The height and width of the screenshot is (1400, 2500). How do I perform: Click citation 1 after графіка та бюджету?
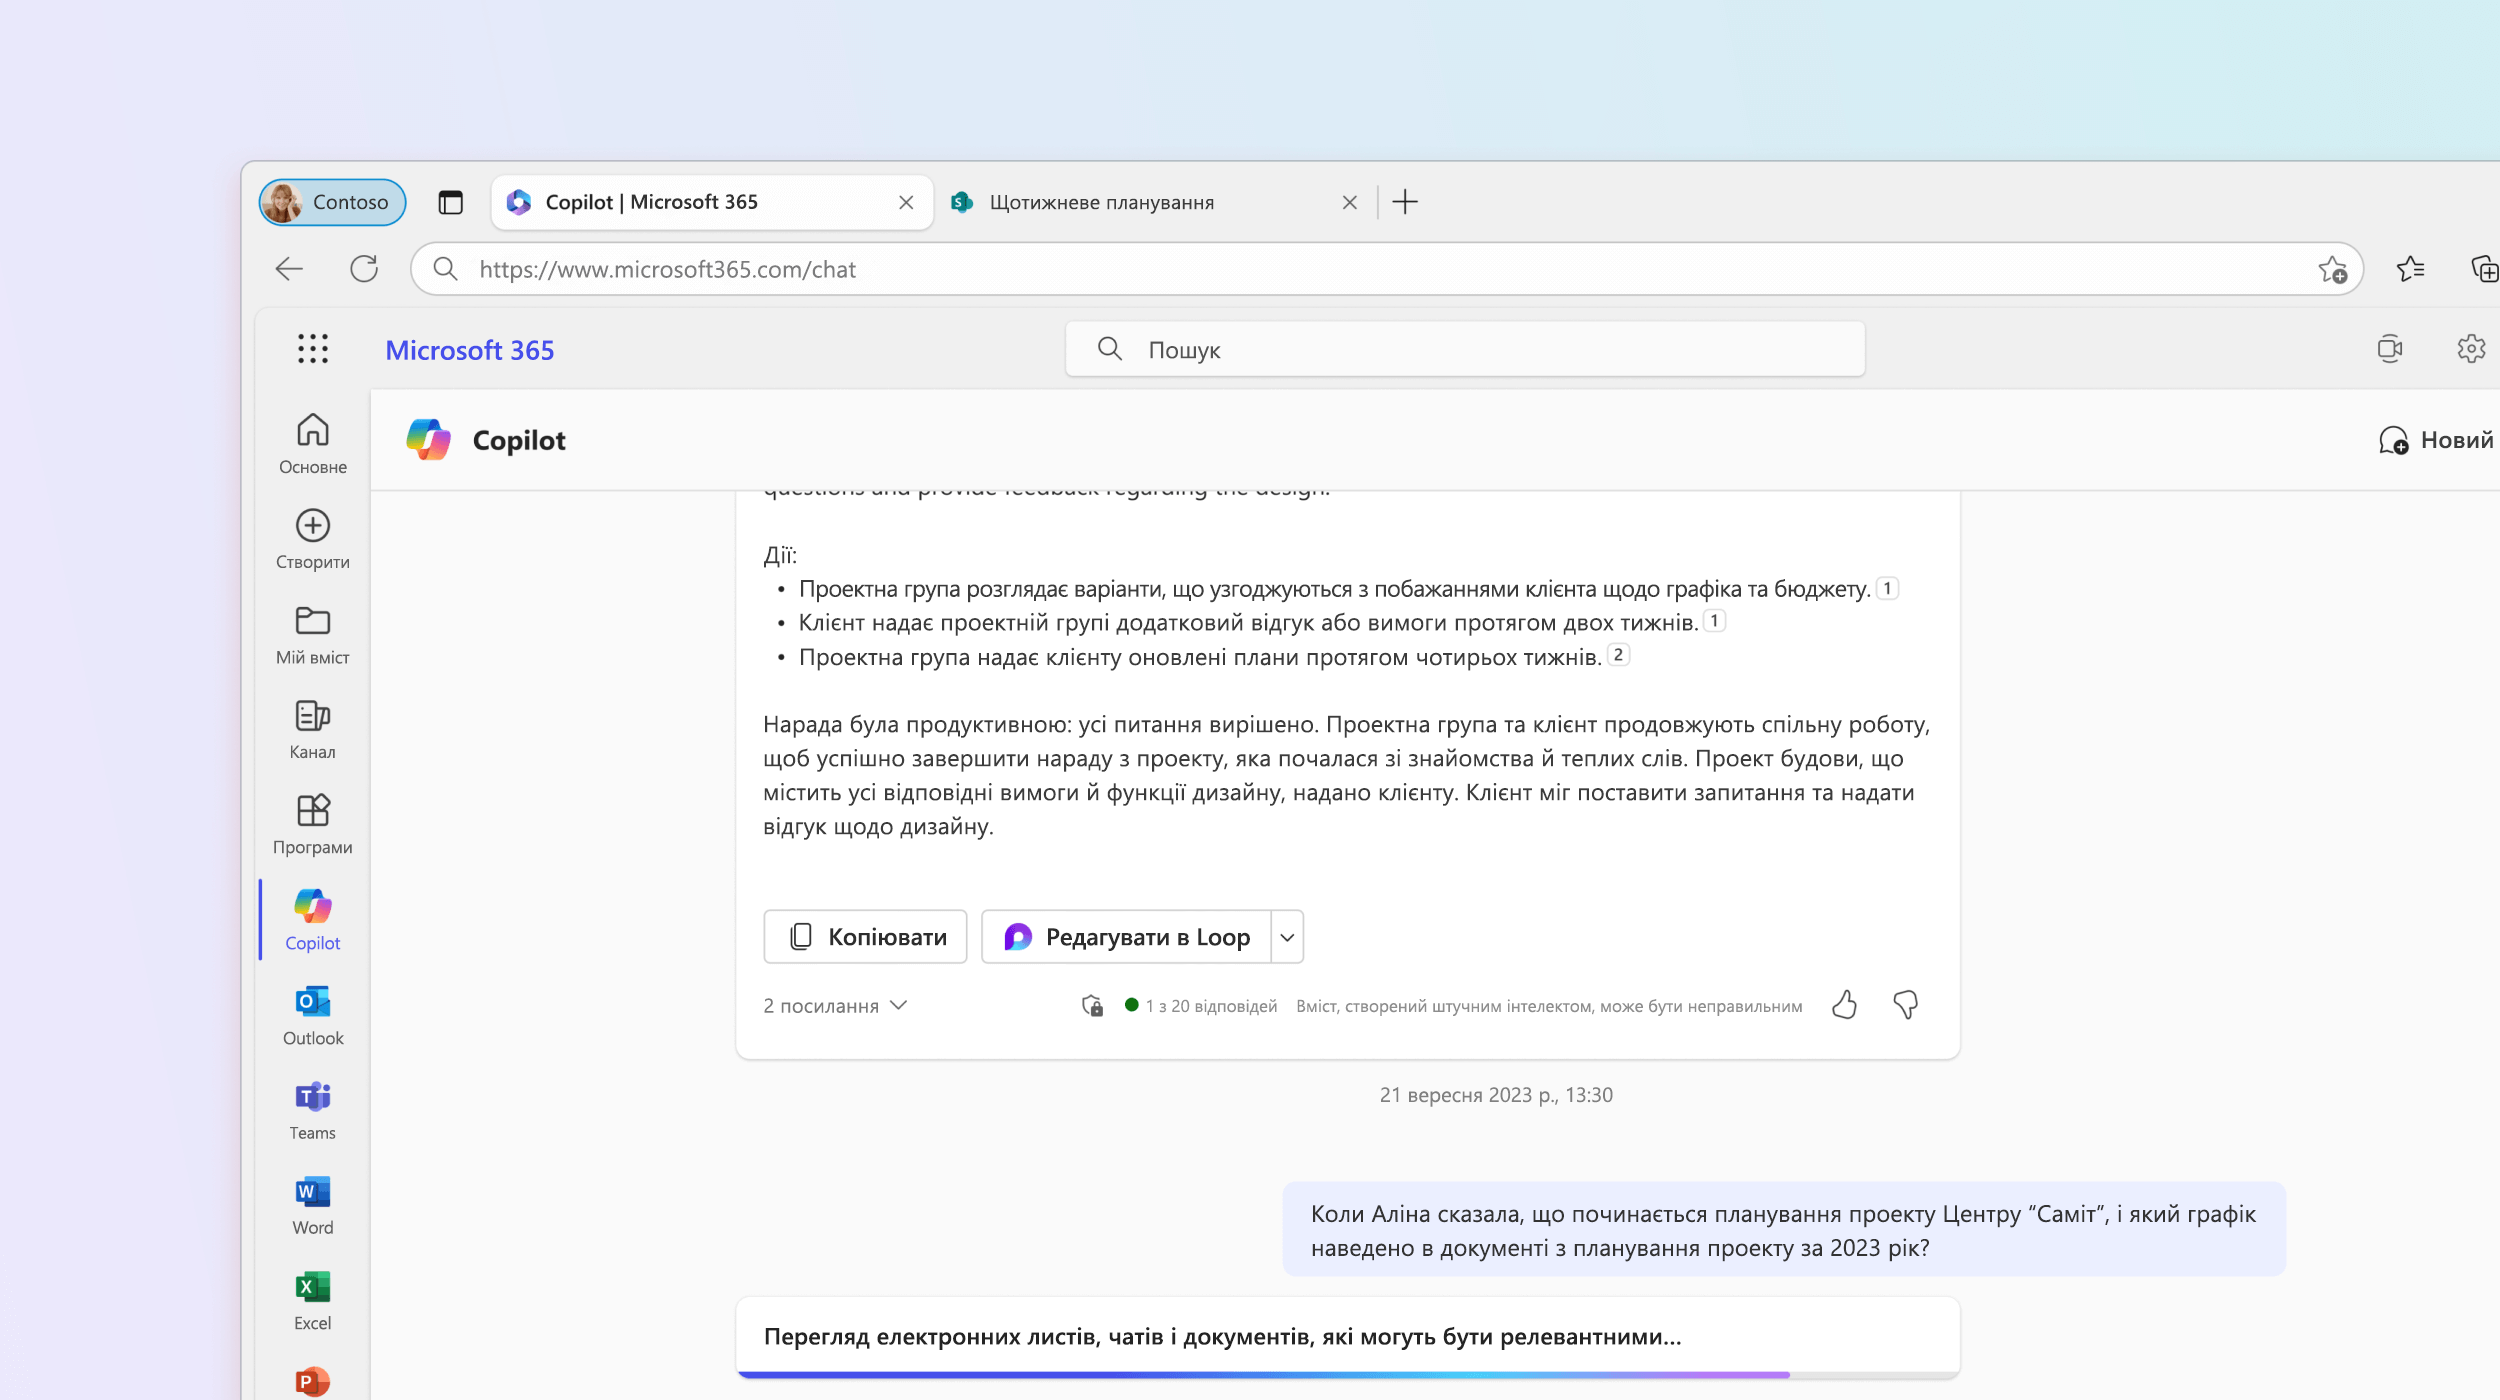pos(1887,588)
